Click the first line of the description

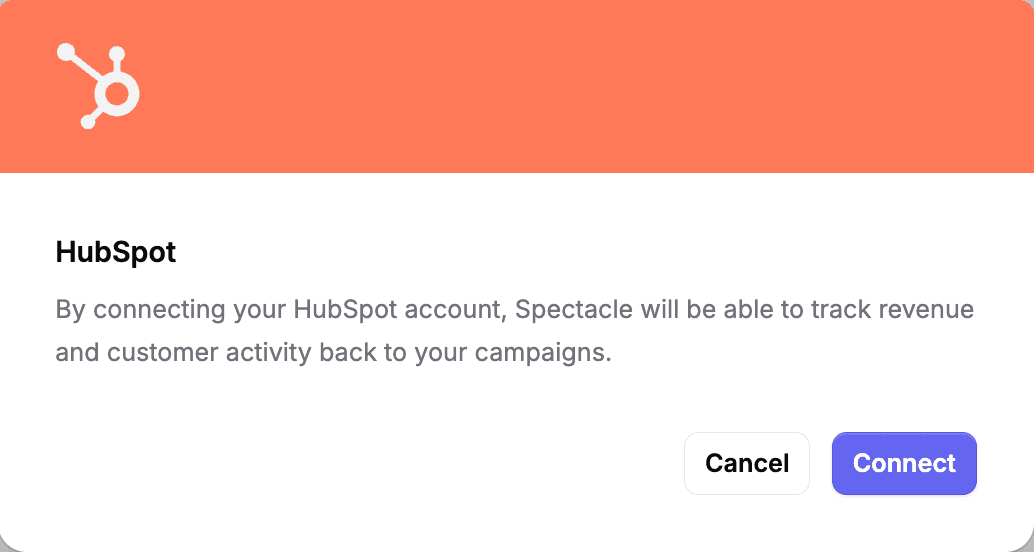[x=514, y=309]
